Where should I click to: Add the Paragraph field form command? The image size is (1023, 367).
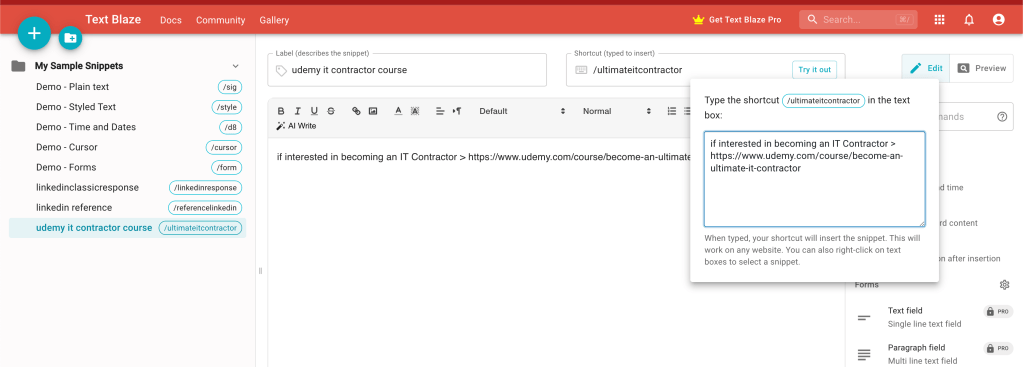coord(934,354)
